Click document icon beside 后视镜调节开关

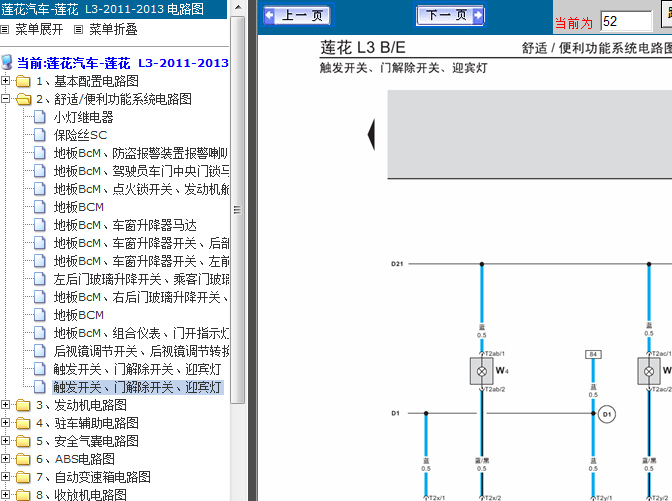(39, 351)
